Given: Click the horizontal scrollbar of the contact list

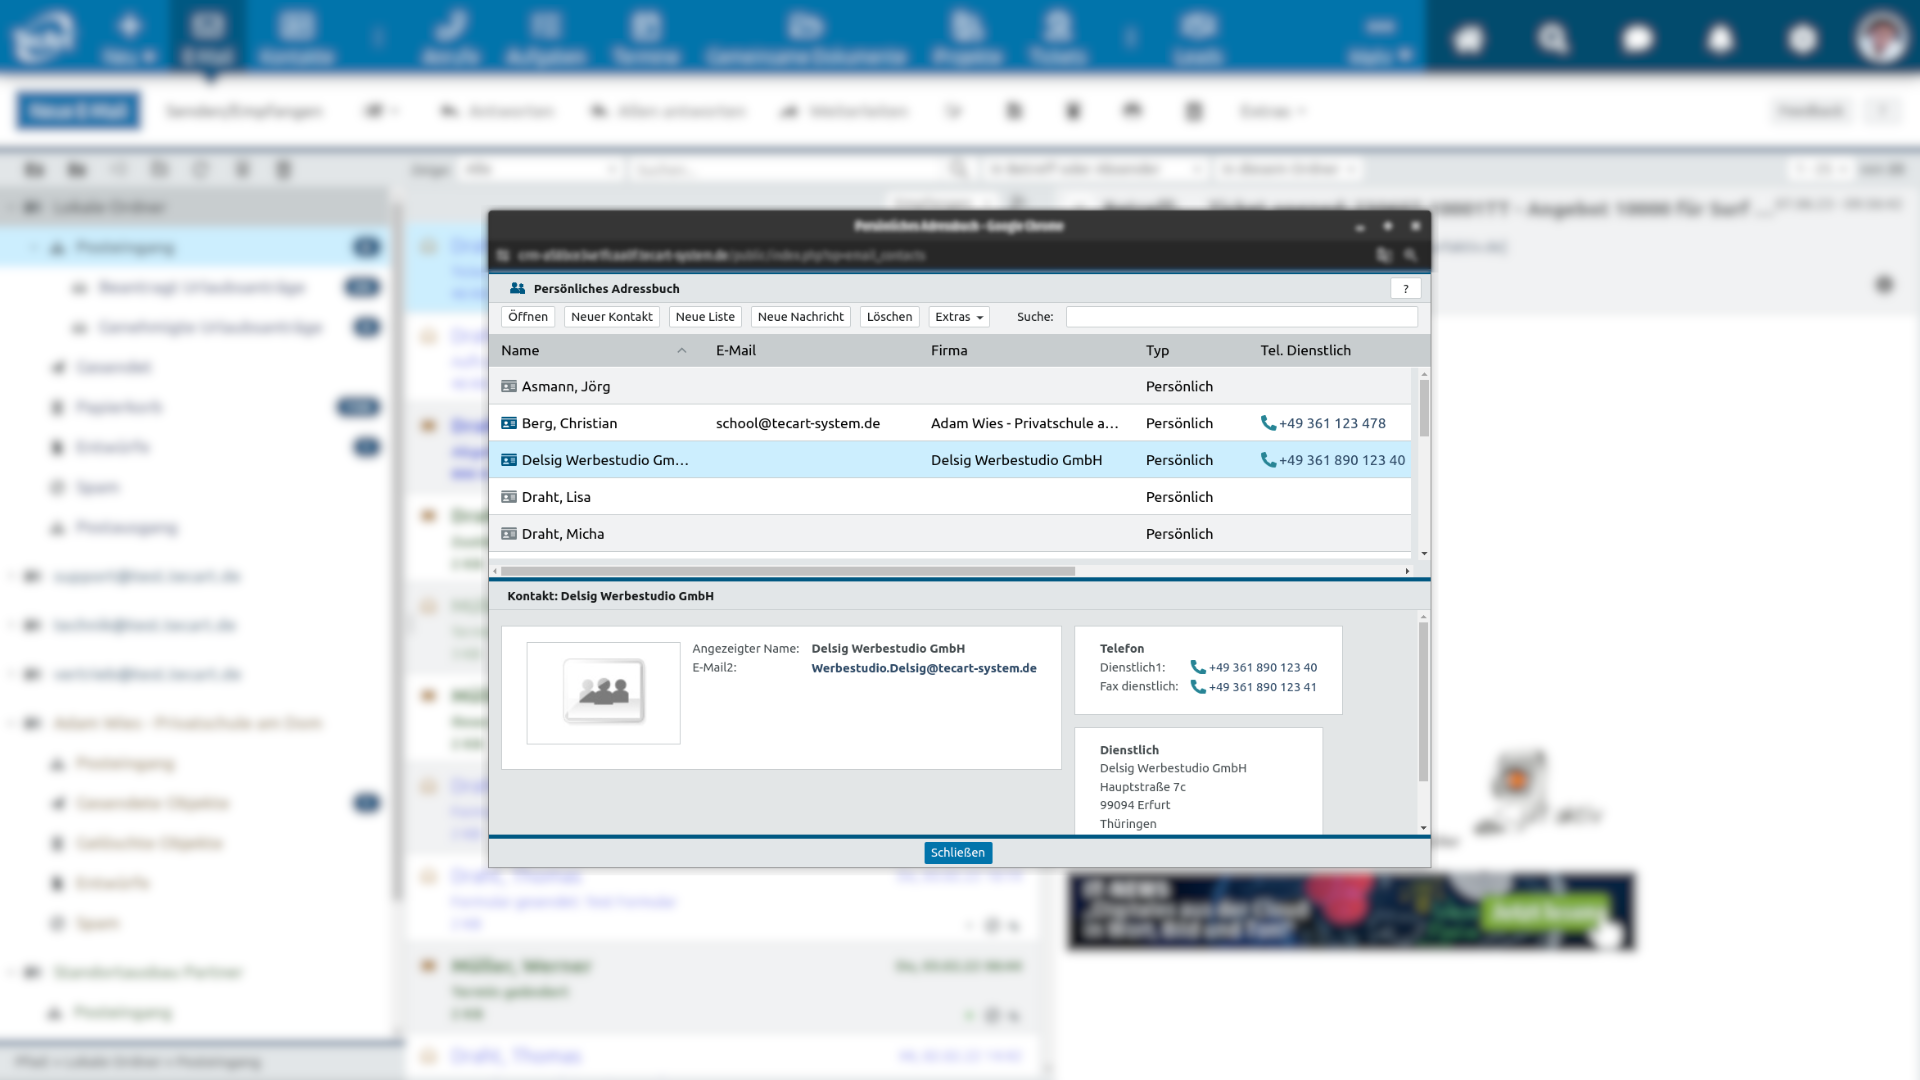Looking at the screenshot, I should pos(787,572).
